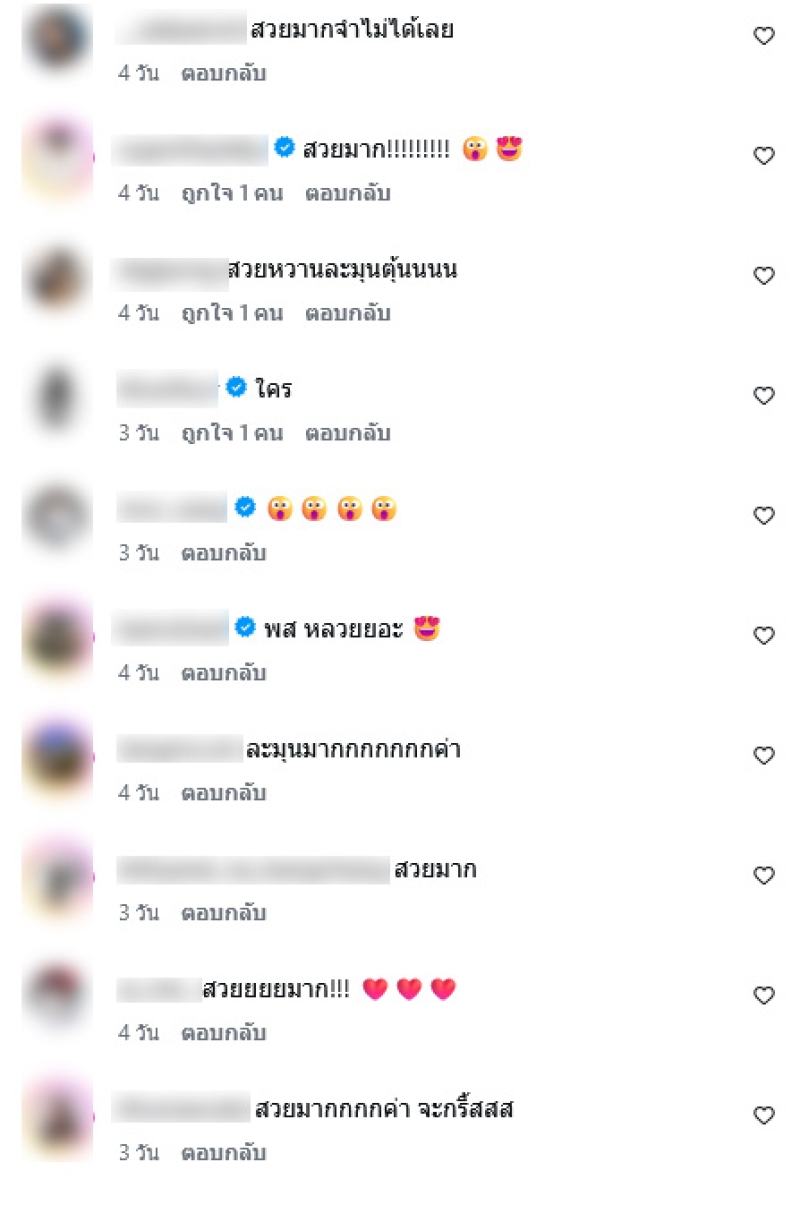Like the 'สวยหวานละมุนตุ้นนนน' comment
The image size is (800, 1205).
pos(764,276)
